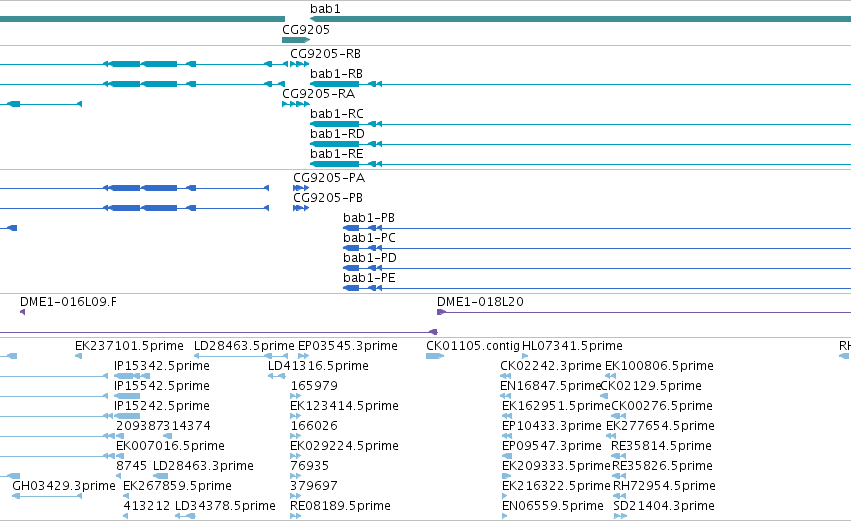Screen dimensions: 851x521
Task: Click EST label LD41316.5prime
Action: 318,366
